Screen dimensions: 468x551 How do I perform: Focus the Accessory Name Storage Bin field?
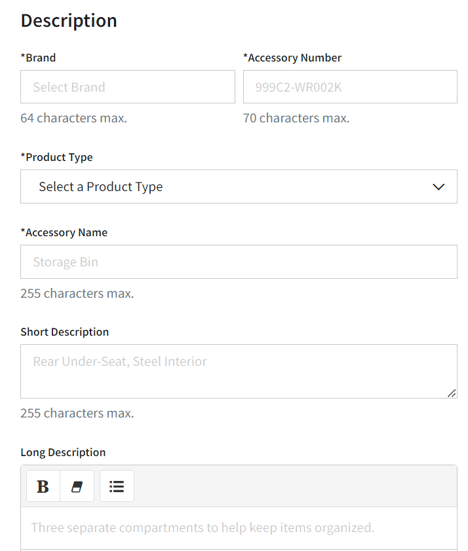[239, 262]
